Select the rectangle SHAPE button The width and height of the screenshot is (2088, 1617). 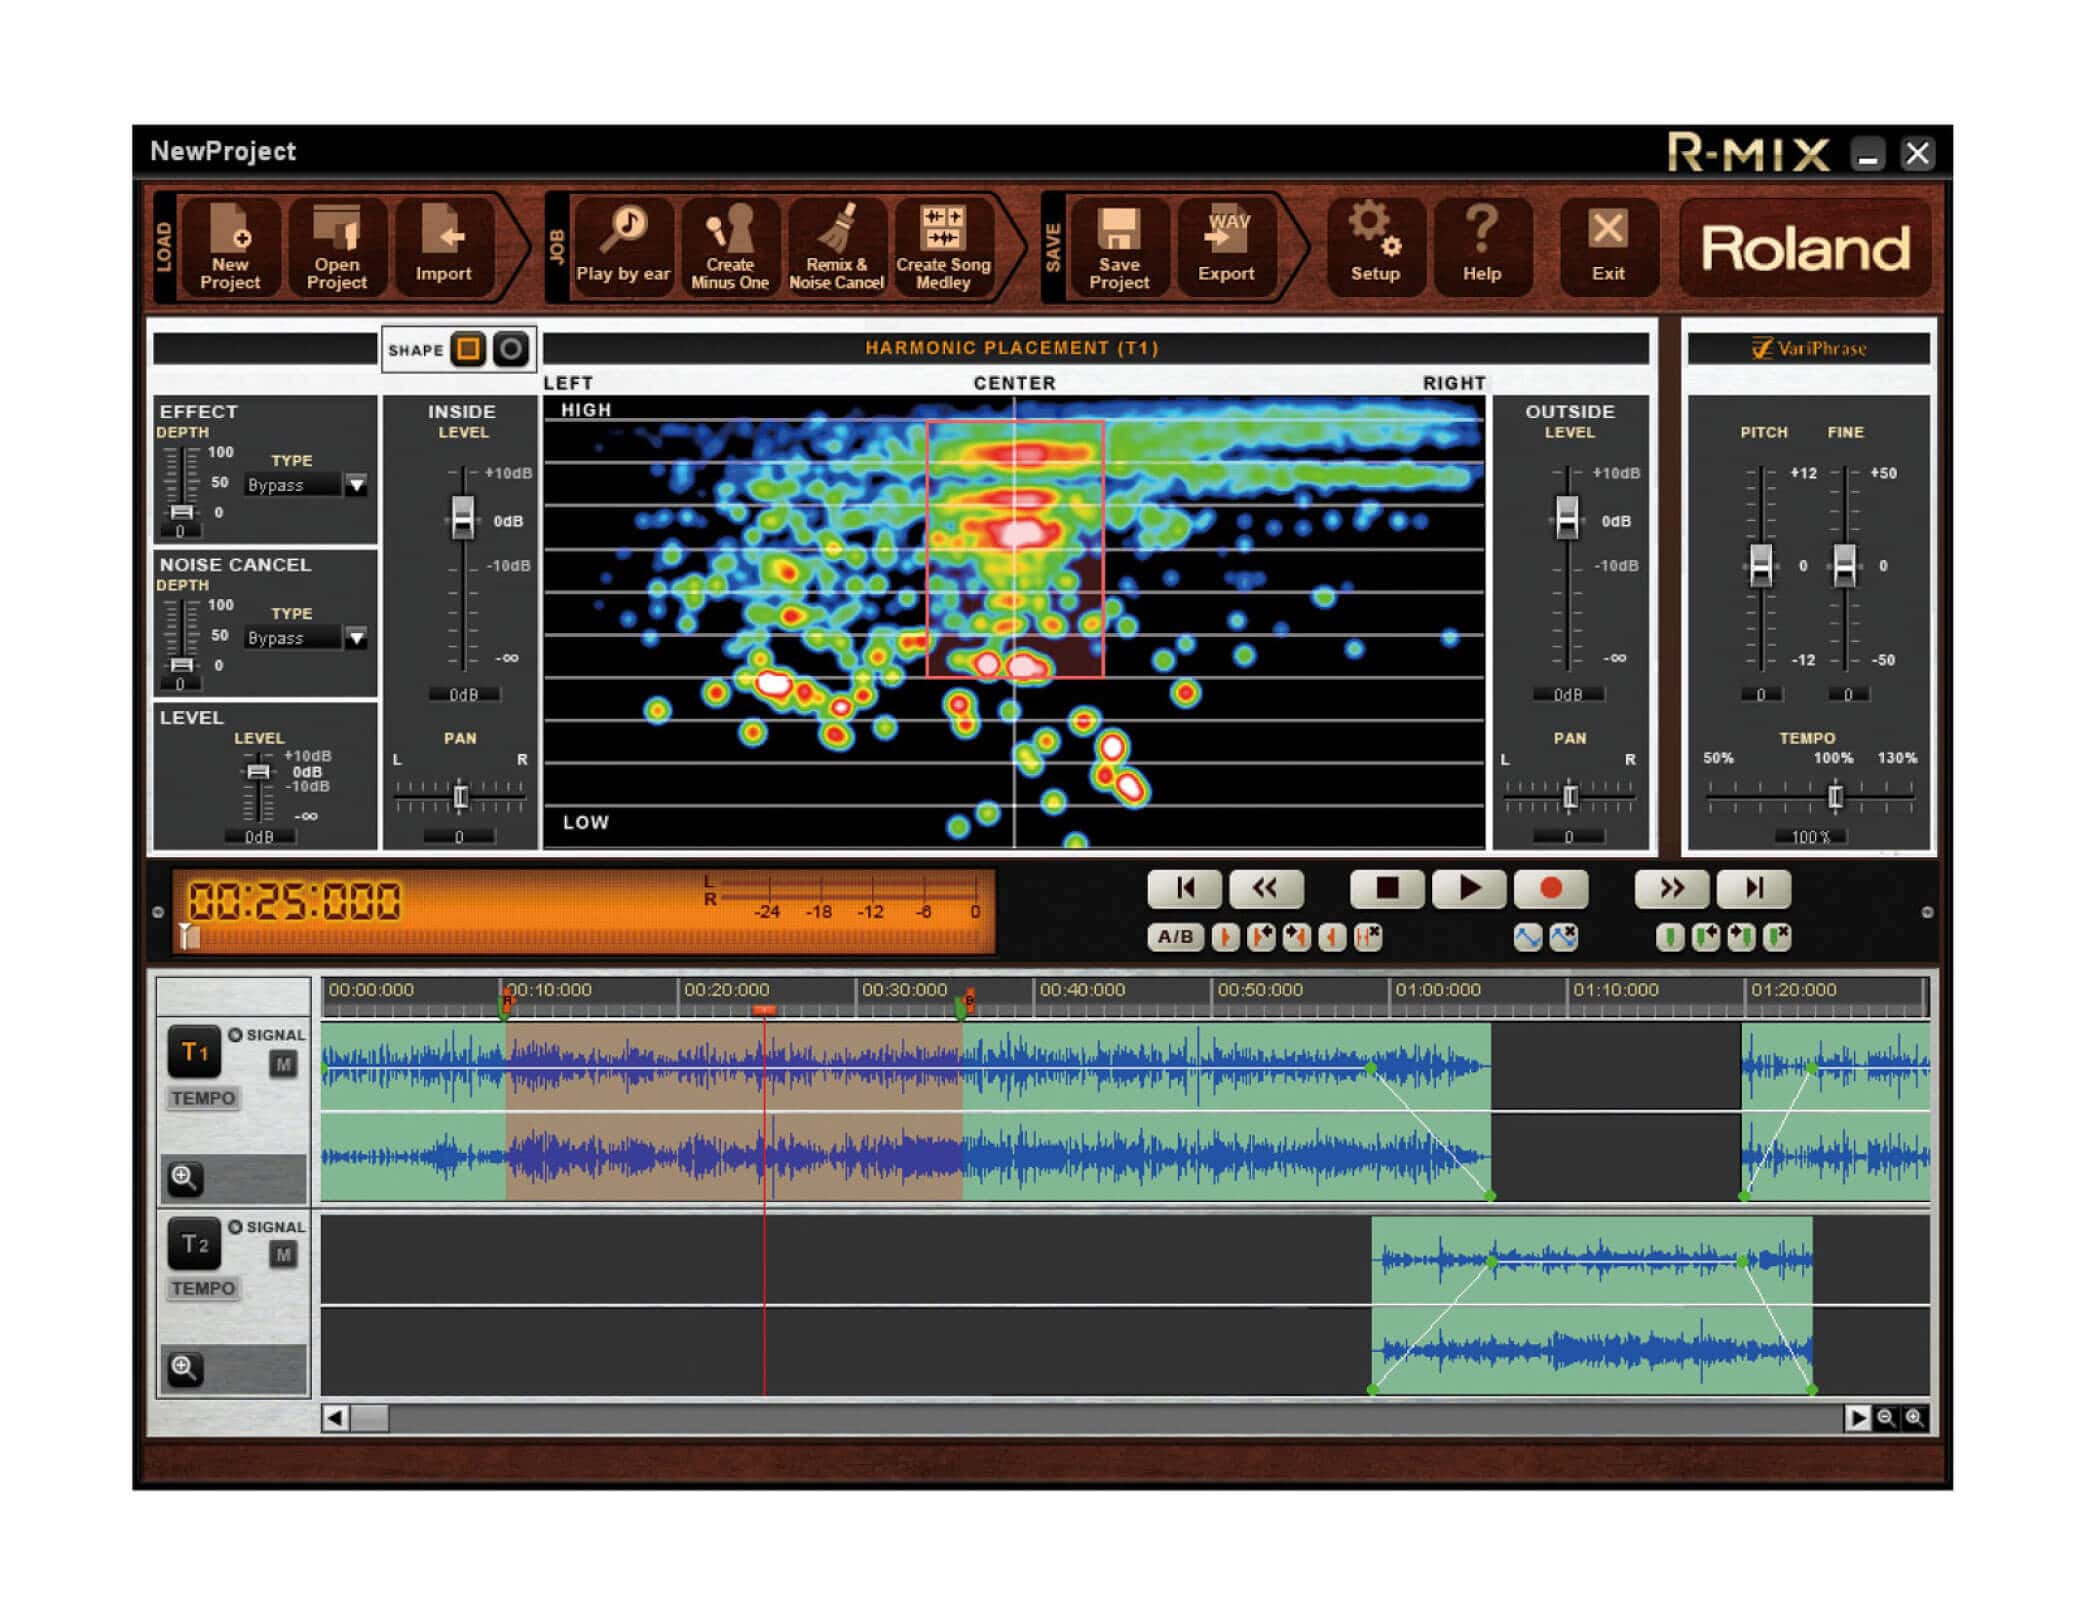point(467,349)
